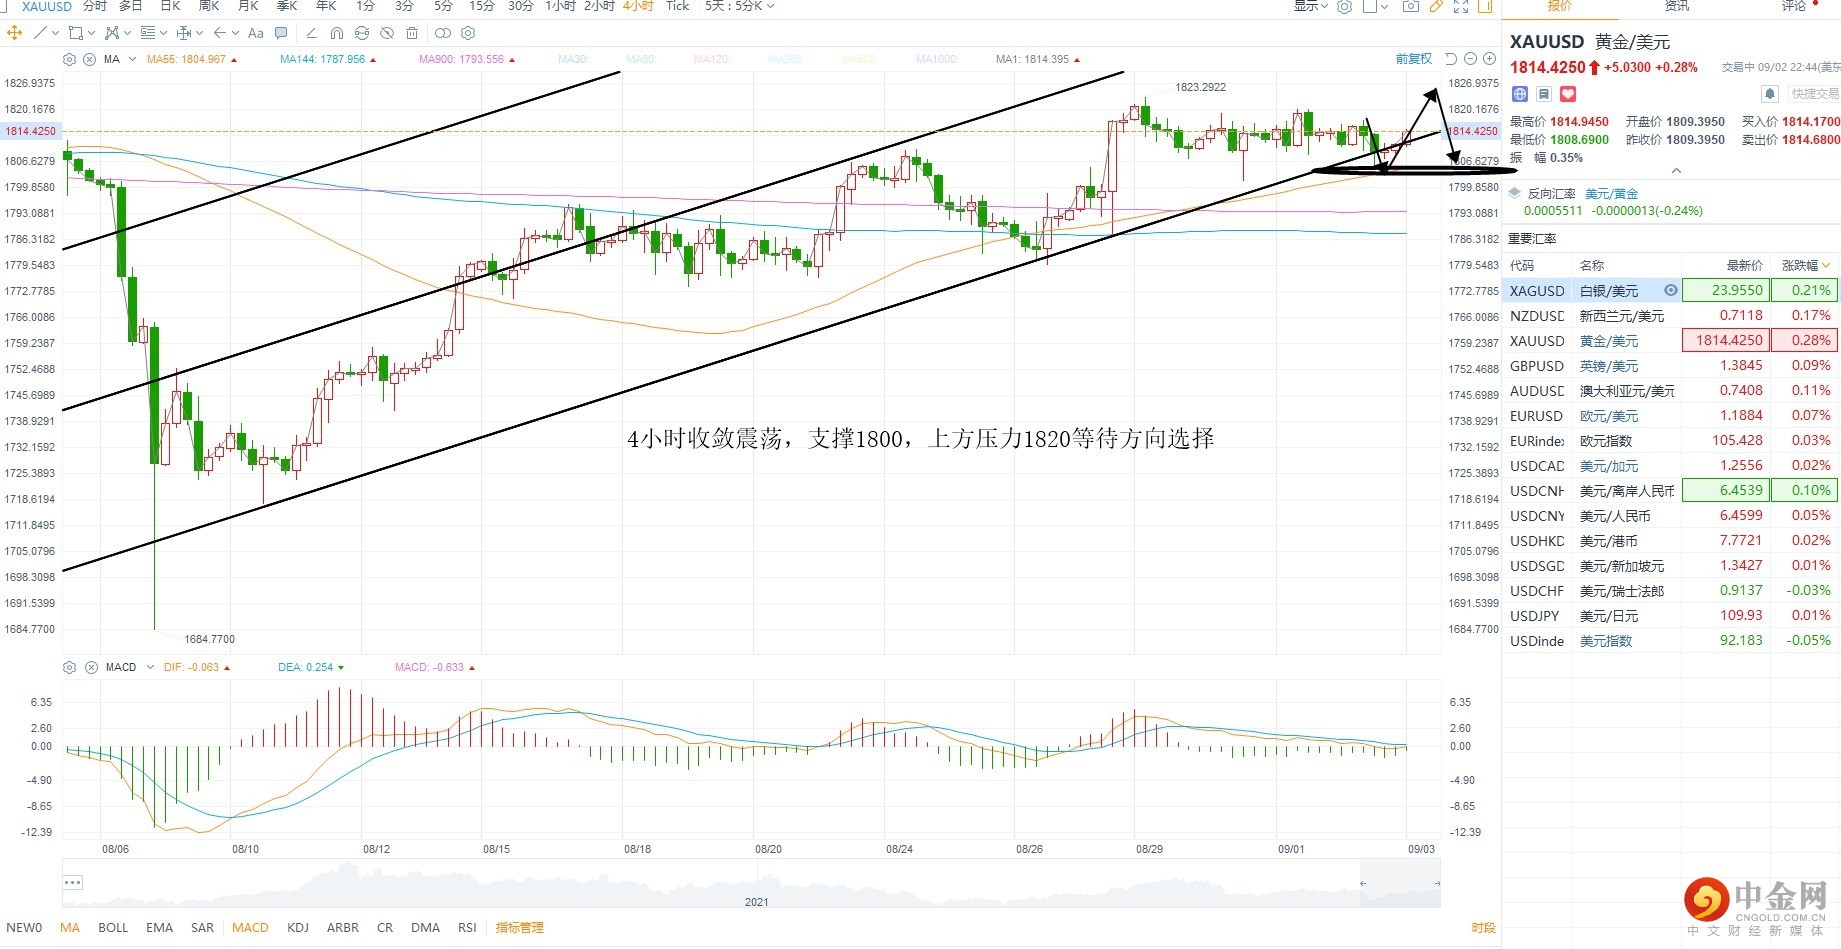Select the move/crosshair cursor tool

14,33
